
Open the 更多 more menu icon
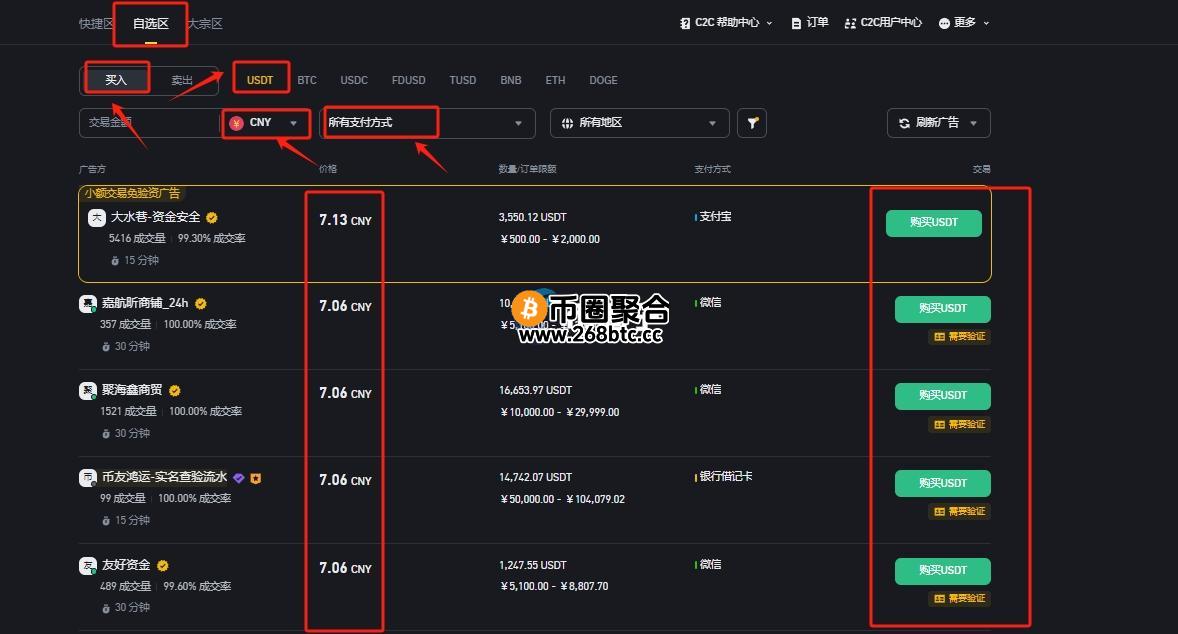click(x=944, y=23)
